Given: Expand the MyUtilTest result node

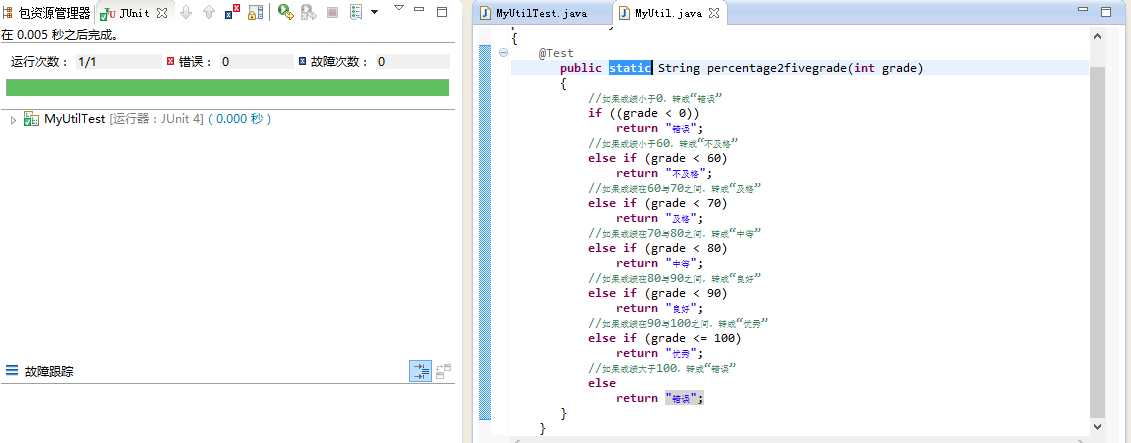Looking at the screenshot, I should 14,120.
